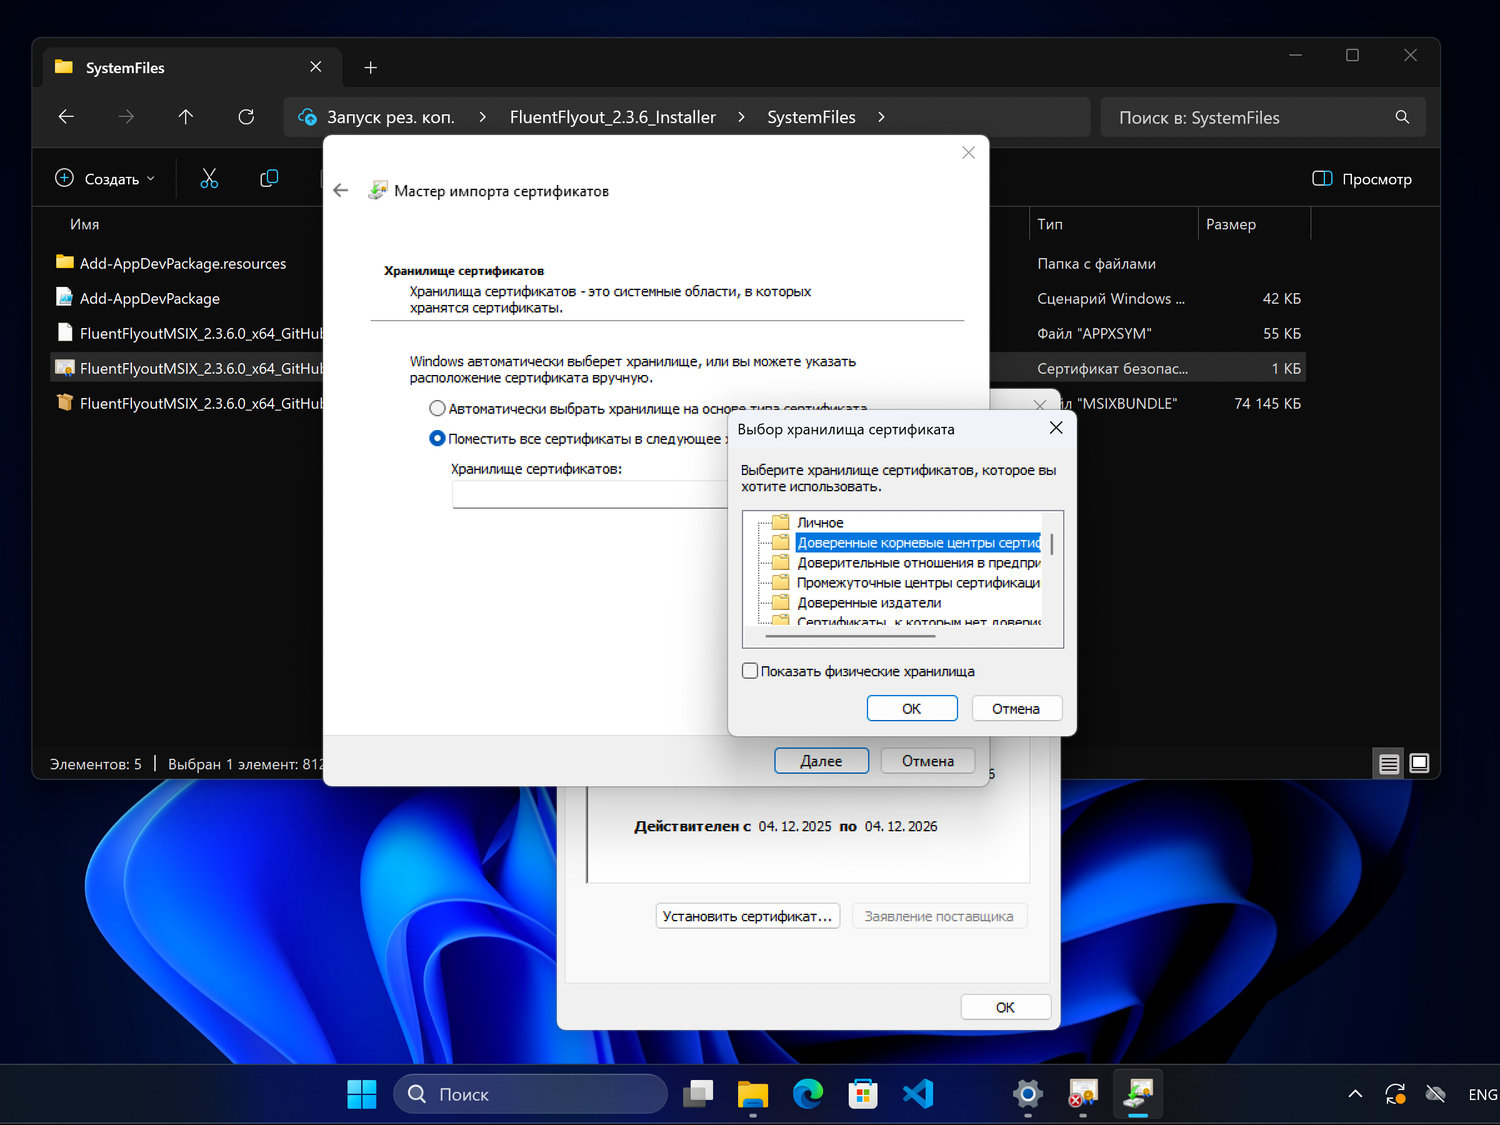Image resolution: width=1500 pixels, height=1125 pixels.
Task: Click the Copy icon in Explorer toolbar
Action: (x=269, y=178)
